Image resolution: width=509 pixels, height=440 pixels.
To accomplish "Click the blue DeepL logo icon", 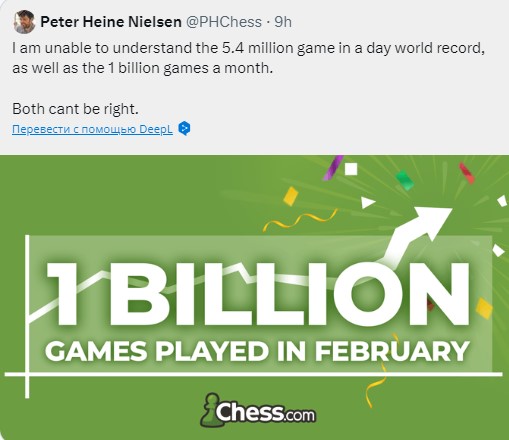I will click(x=184, y=129).
